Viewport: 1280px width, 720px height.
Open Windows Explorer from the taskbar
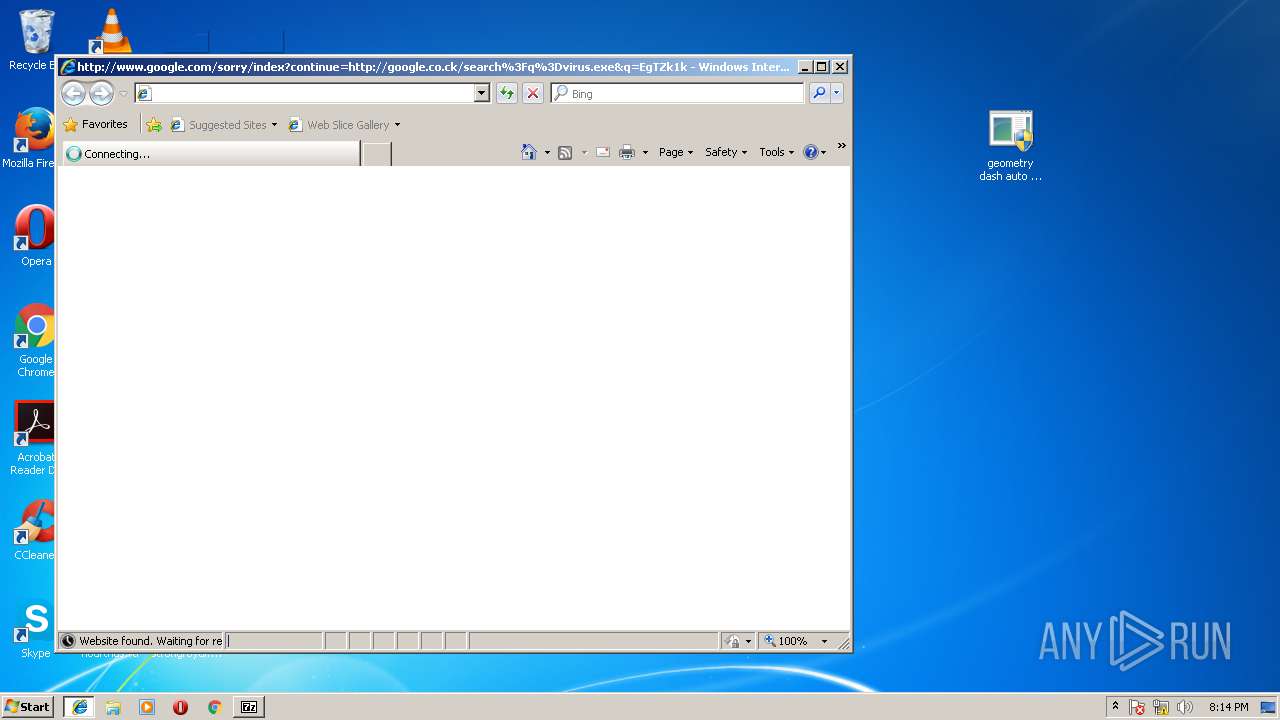pyautogui.click(x=113, y=707)
